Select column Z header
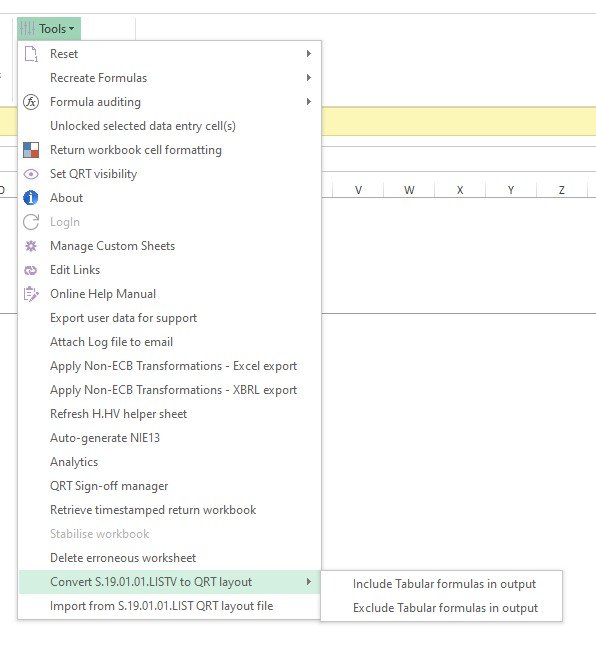Screen dimensions: 596x667 562,190
